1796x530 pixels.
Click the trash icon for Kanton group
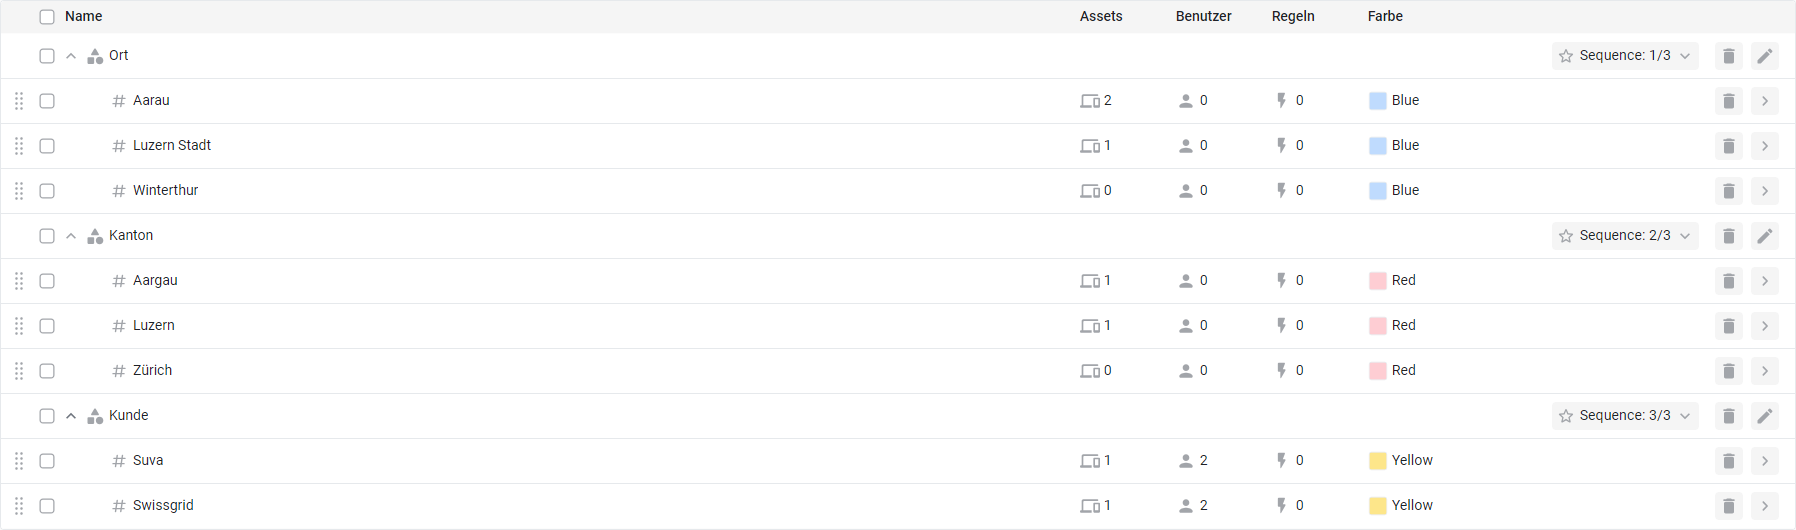[x=1728, y=236]
